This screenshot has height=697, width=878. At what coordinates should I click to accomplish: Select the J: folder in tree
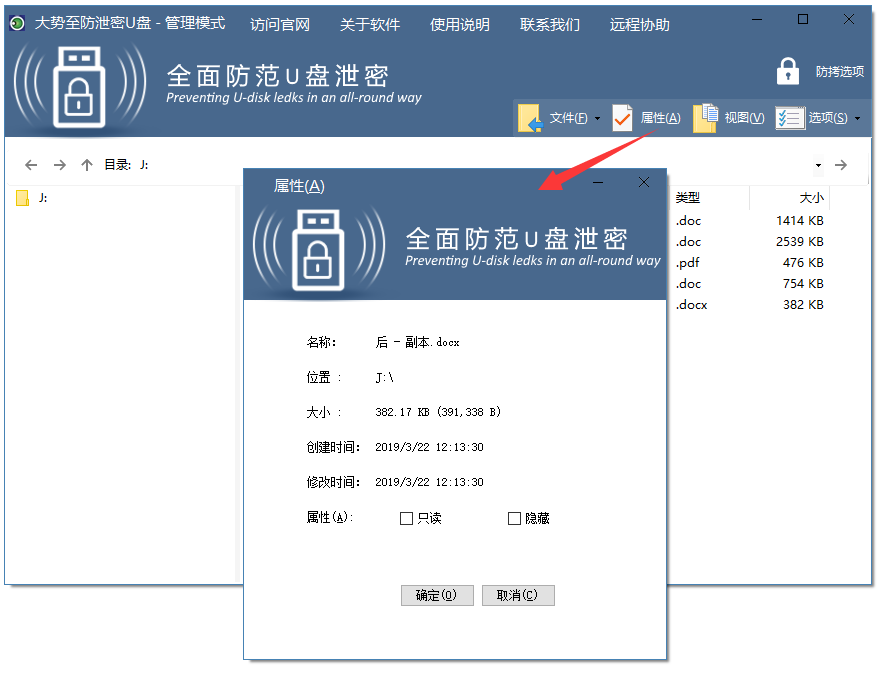click(x=42, y=198)
